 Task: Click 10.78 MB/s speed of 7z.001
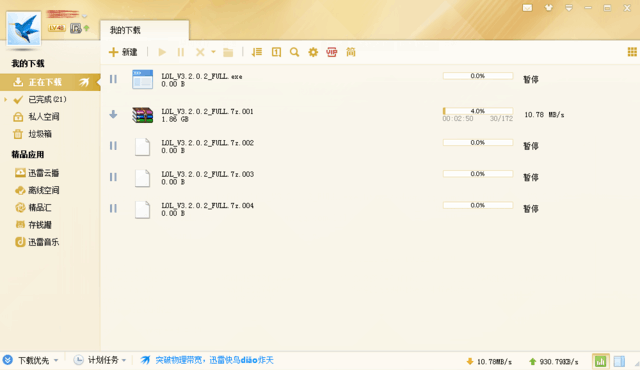click(544, 115)
